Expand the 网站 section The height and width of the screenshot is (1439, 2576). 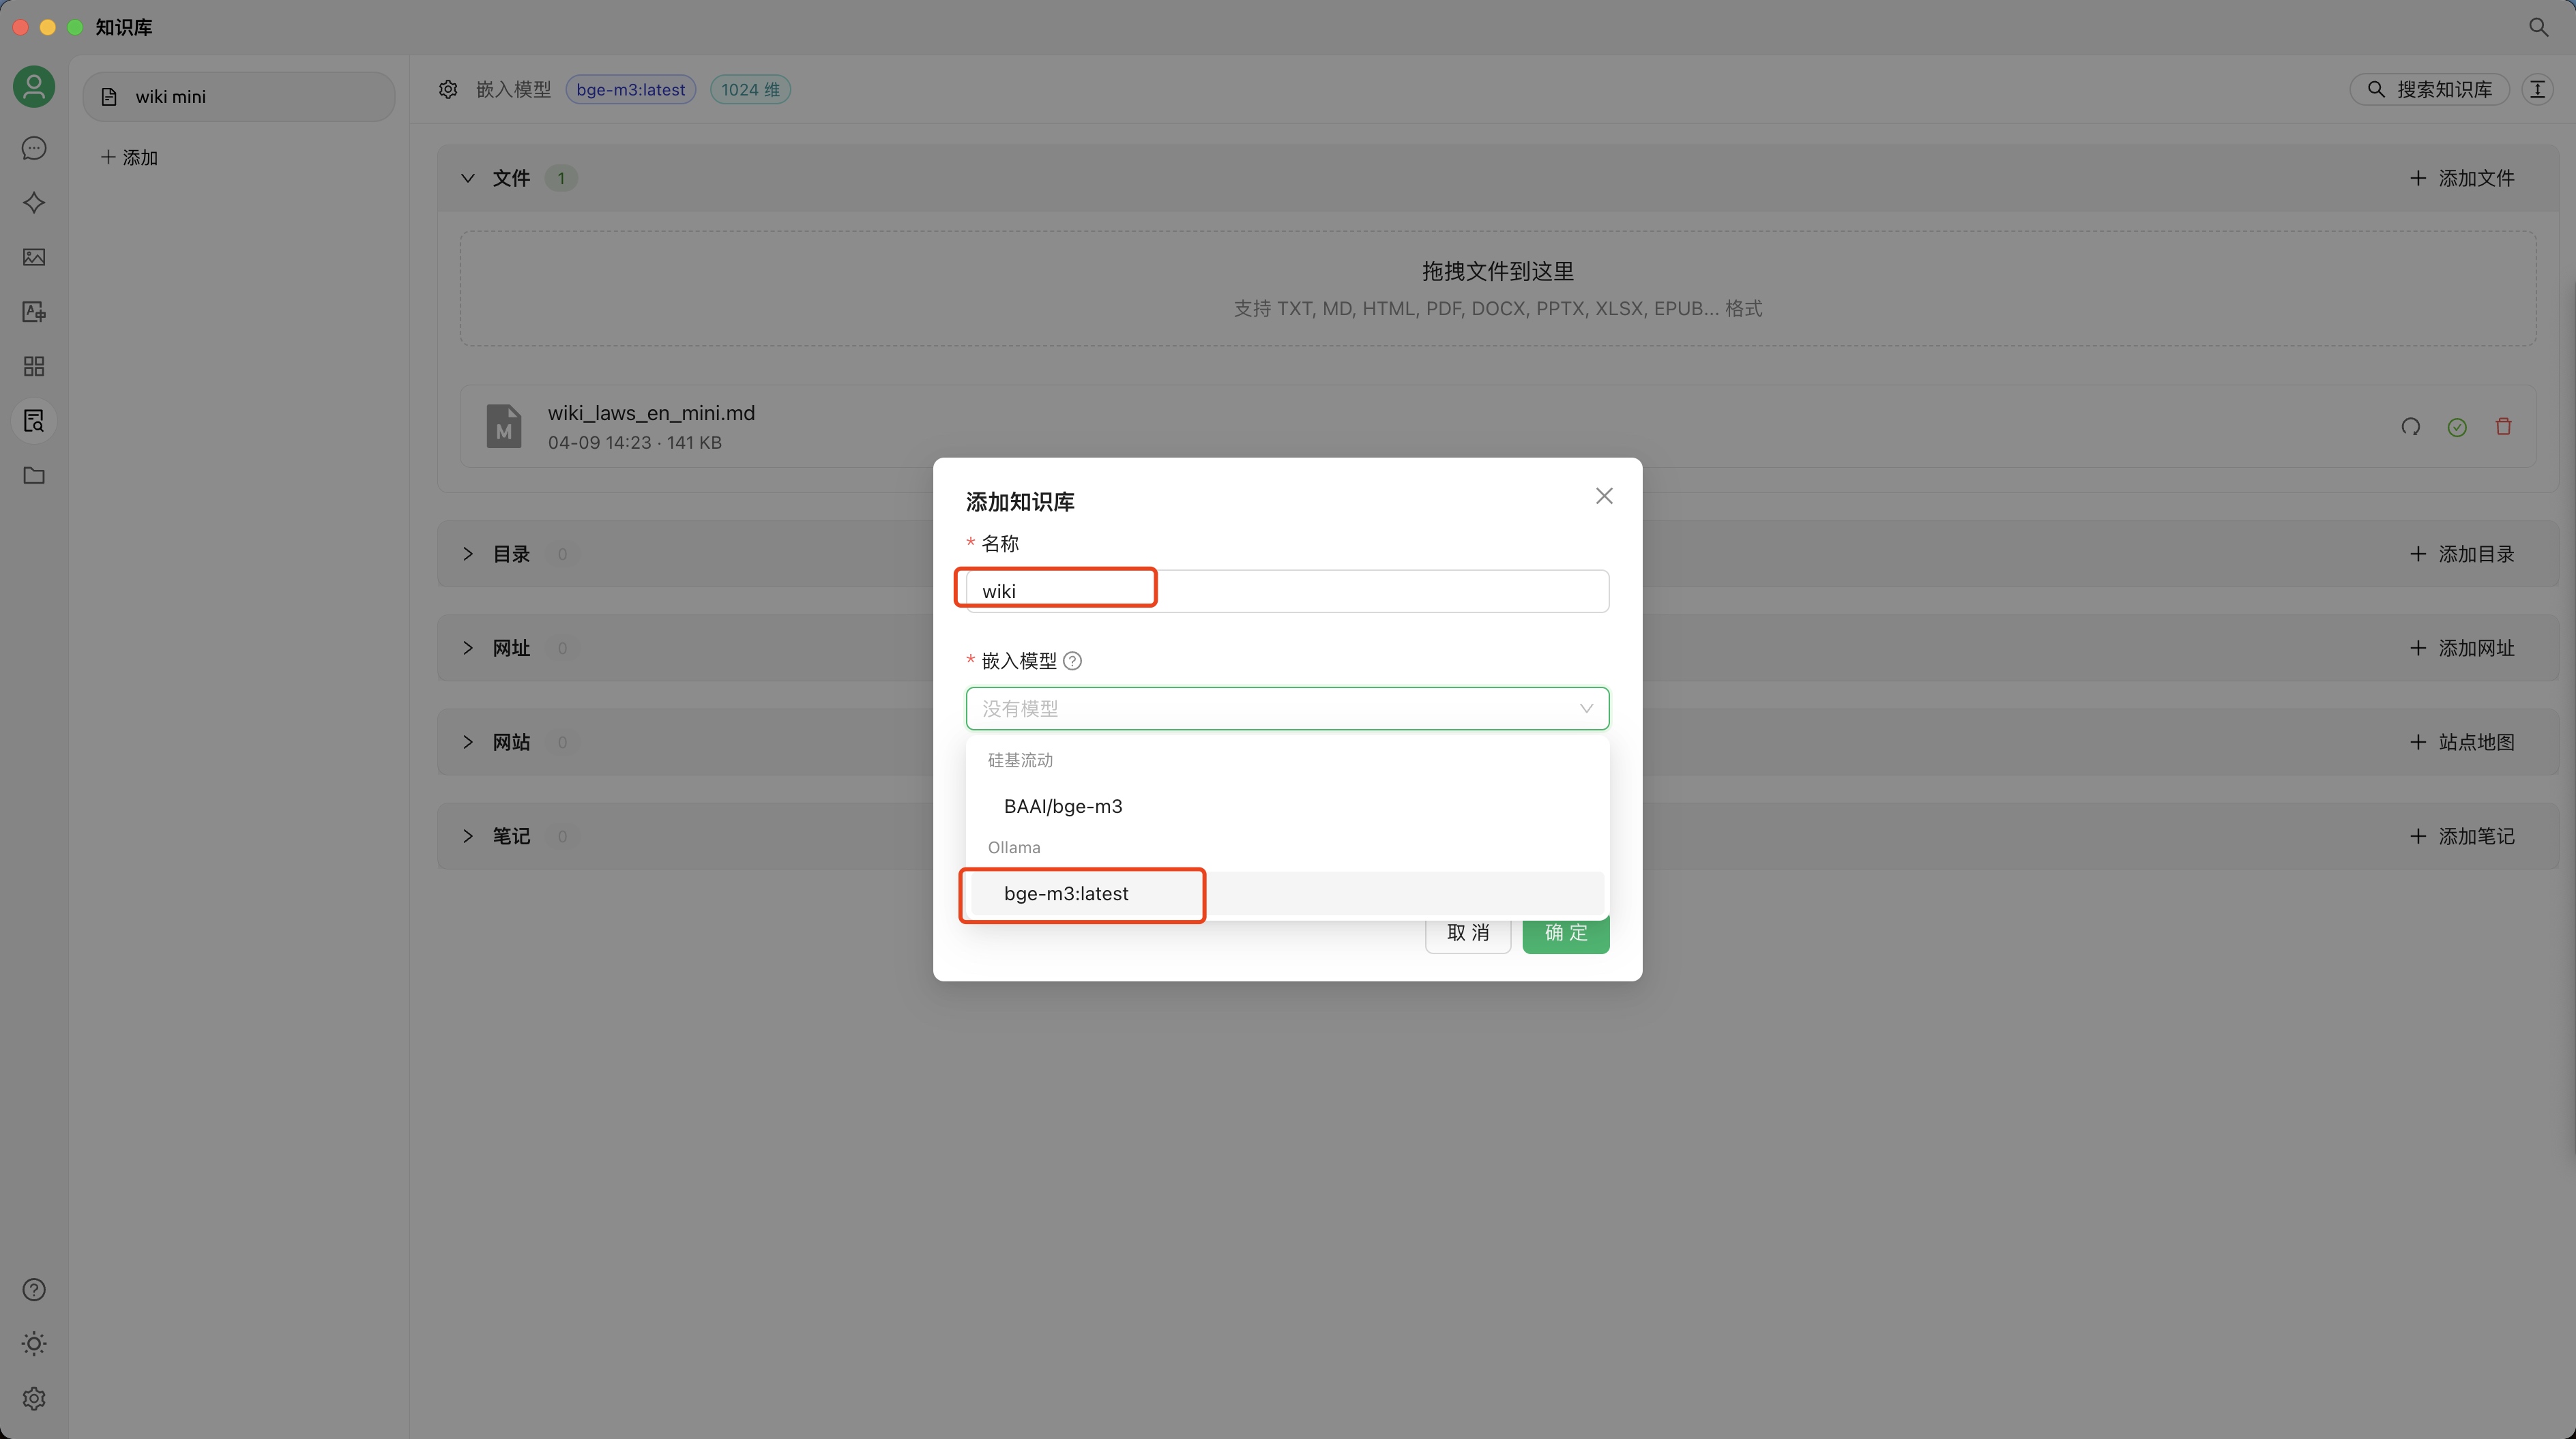(x=467, y=742)
